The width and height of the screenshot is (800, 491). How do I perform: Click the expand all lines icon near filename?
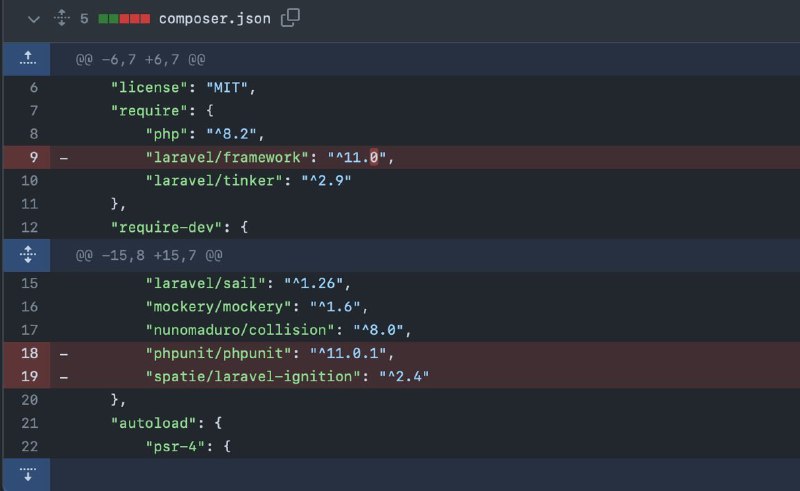(62, 18)
